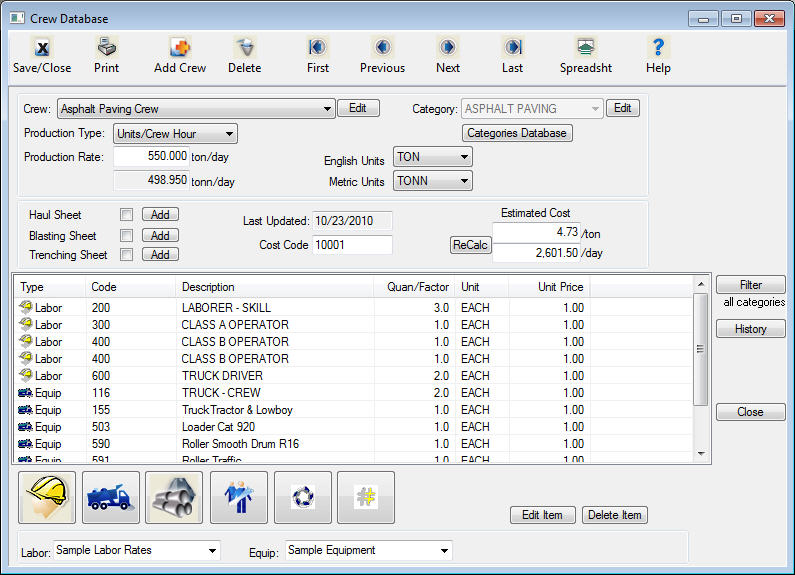Click the circular arrows icon button
This screenshot has height=575, width=795.
303,497
